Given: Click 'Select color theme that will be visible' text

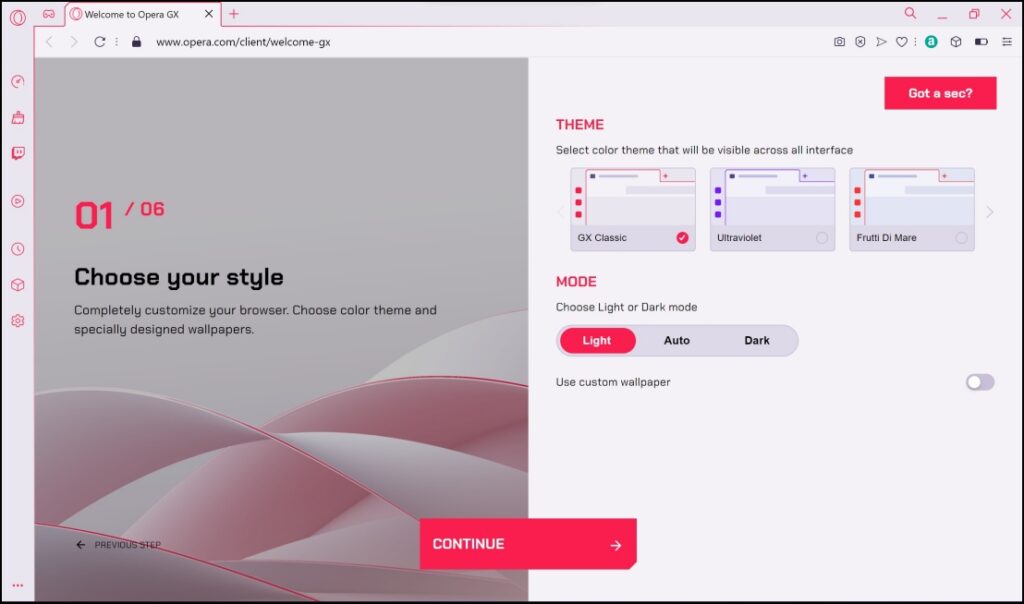Looking at the screenshot, I should click(704, 150).
